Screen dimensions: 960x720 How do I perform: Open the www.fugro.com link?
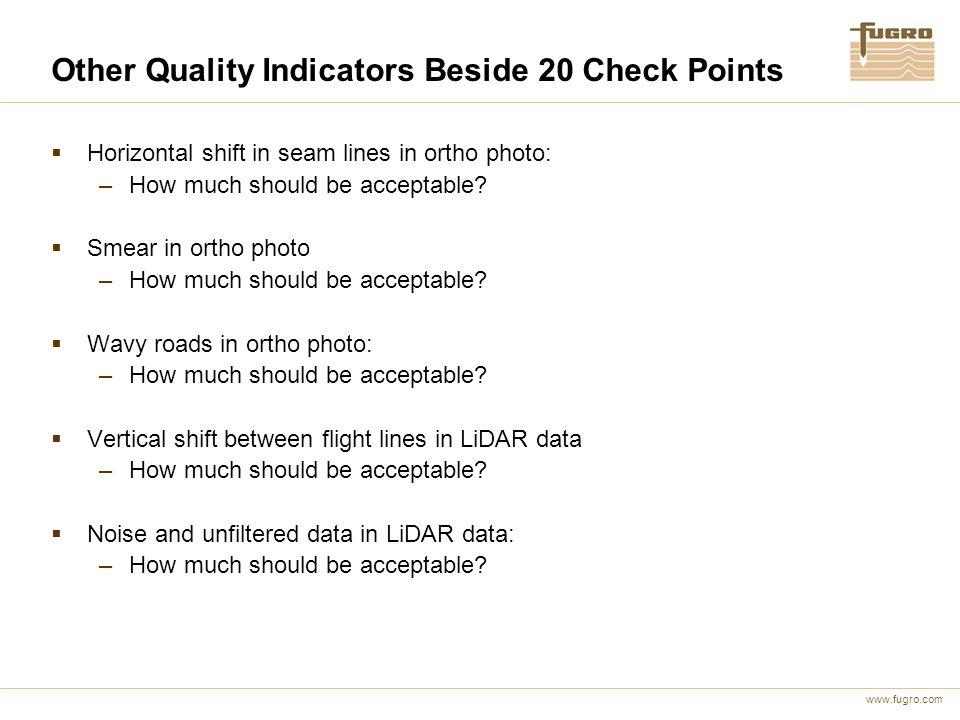(x=904, y=699)
